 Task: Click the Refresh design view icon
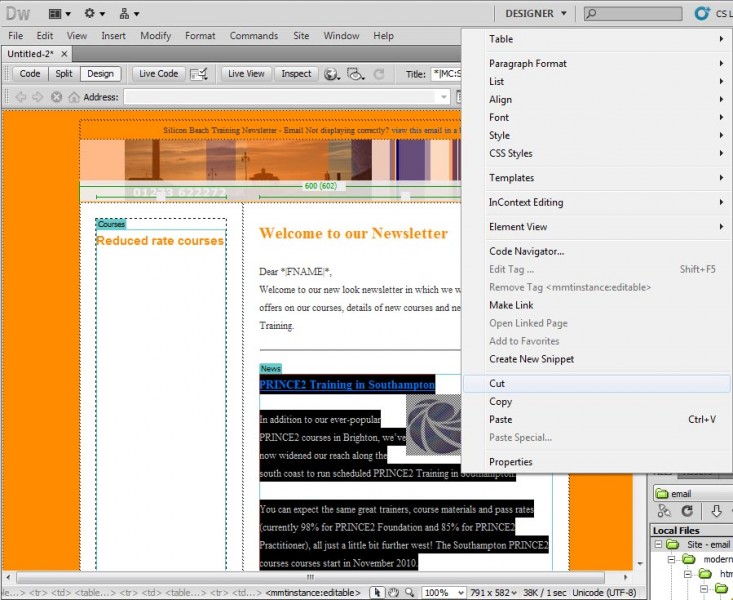[x=379, y=74]
